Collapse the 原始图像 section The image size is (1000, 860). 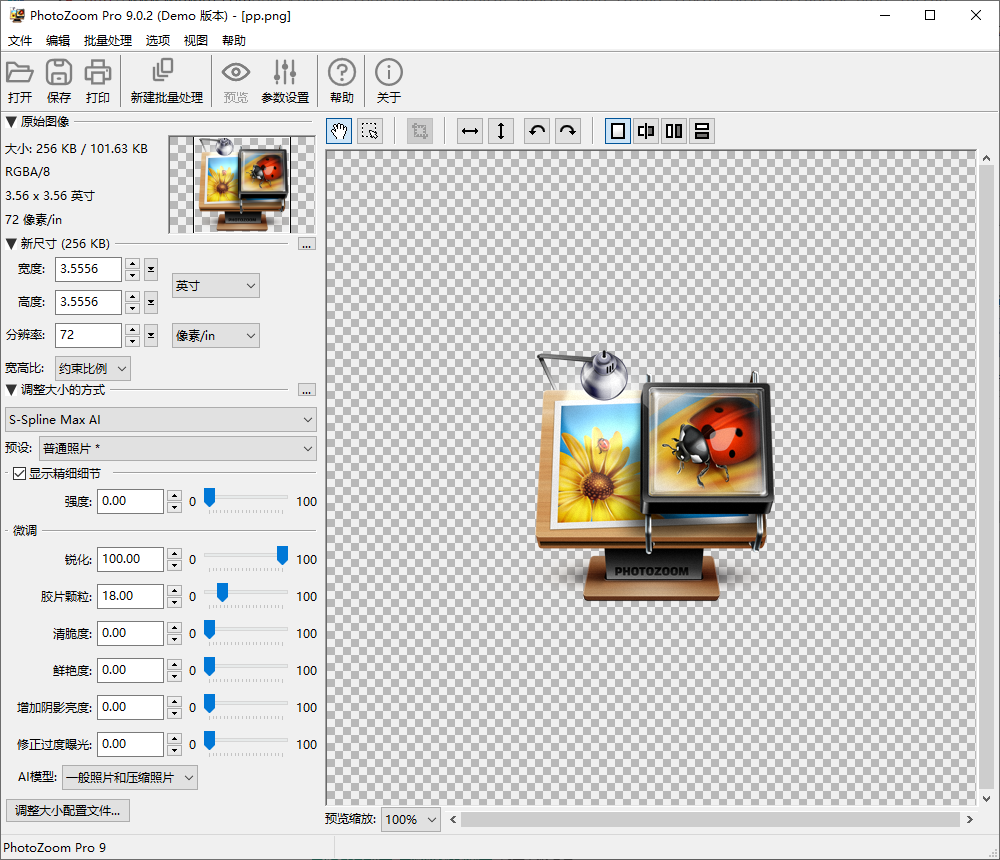(x=11, y=122)
